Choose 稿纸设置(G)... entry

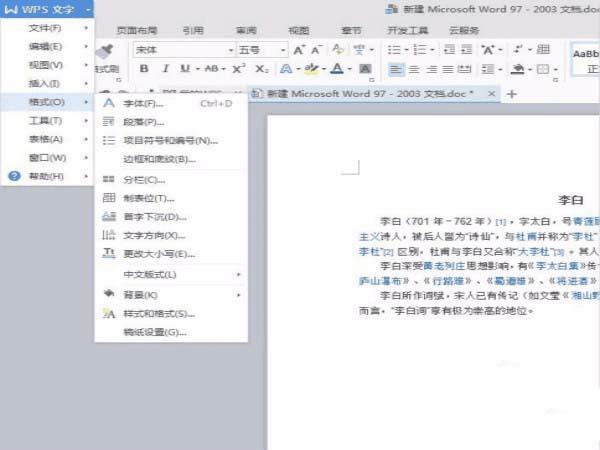pyautogui.click(x=171, y=332)
